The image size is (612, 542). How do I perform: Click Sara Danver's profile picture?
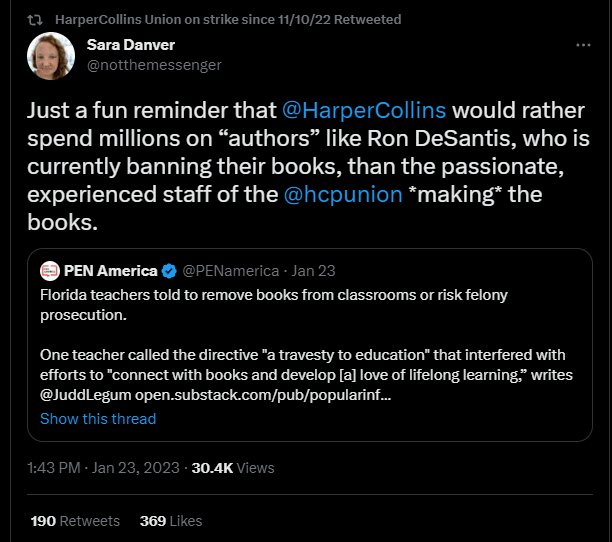click(x=51, y=56)
